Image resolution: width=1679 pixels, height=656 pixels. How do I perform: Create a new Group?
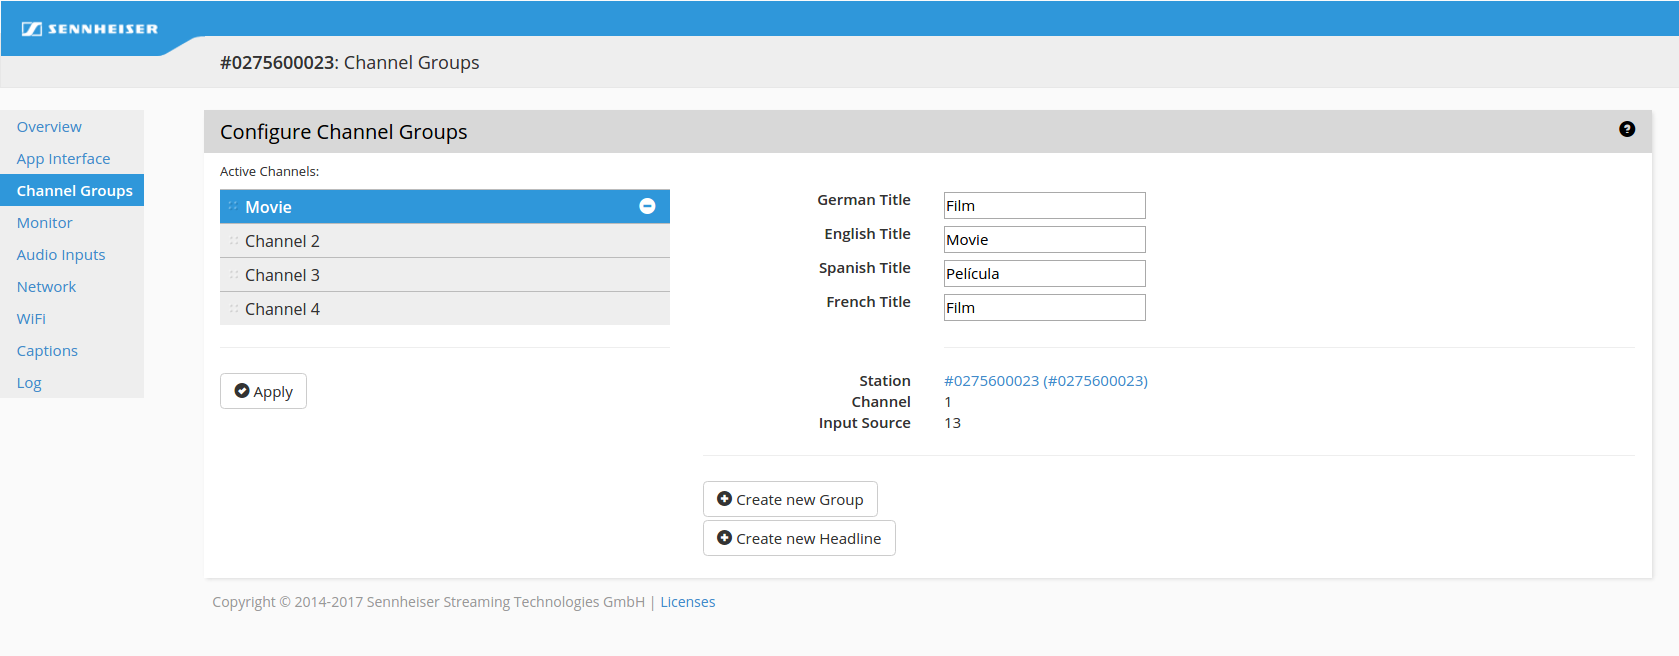789,499
